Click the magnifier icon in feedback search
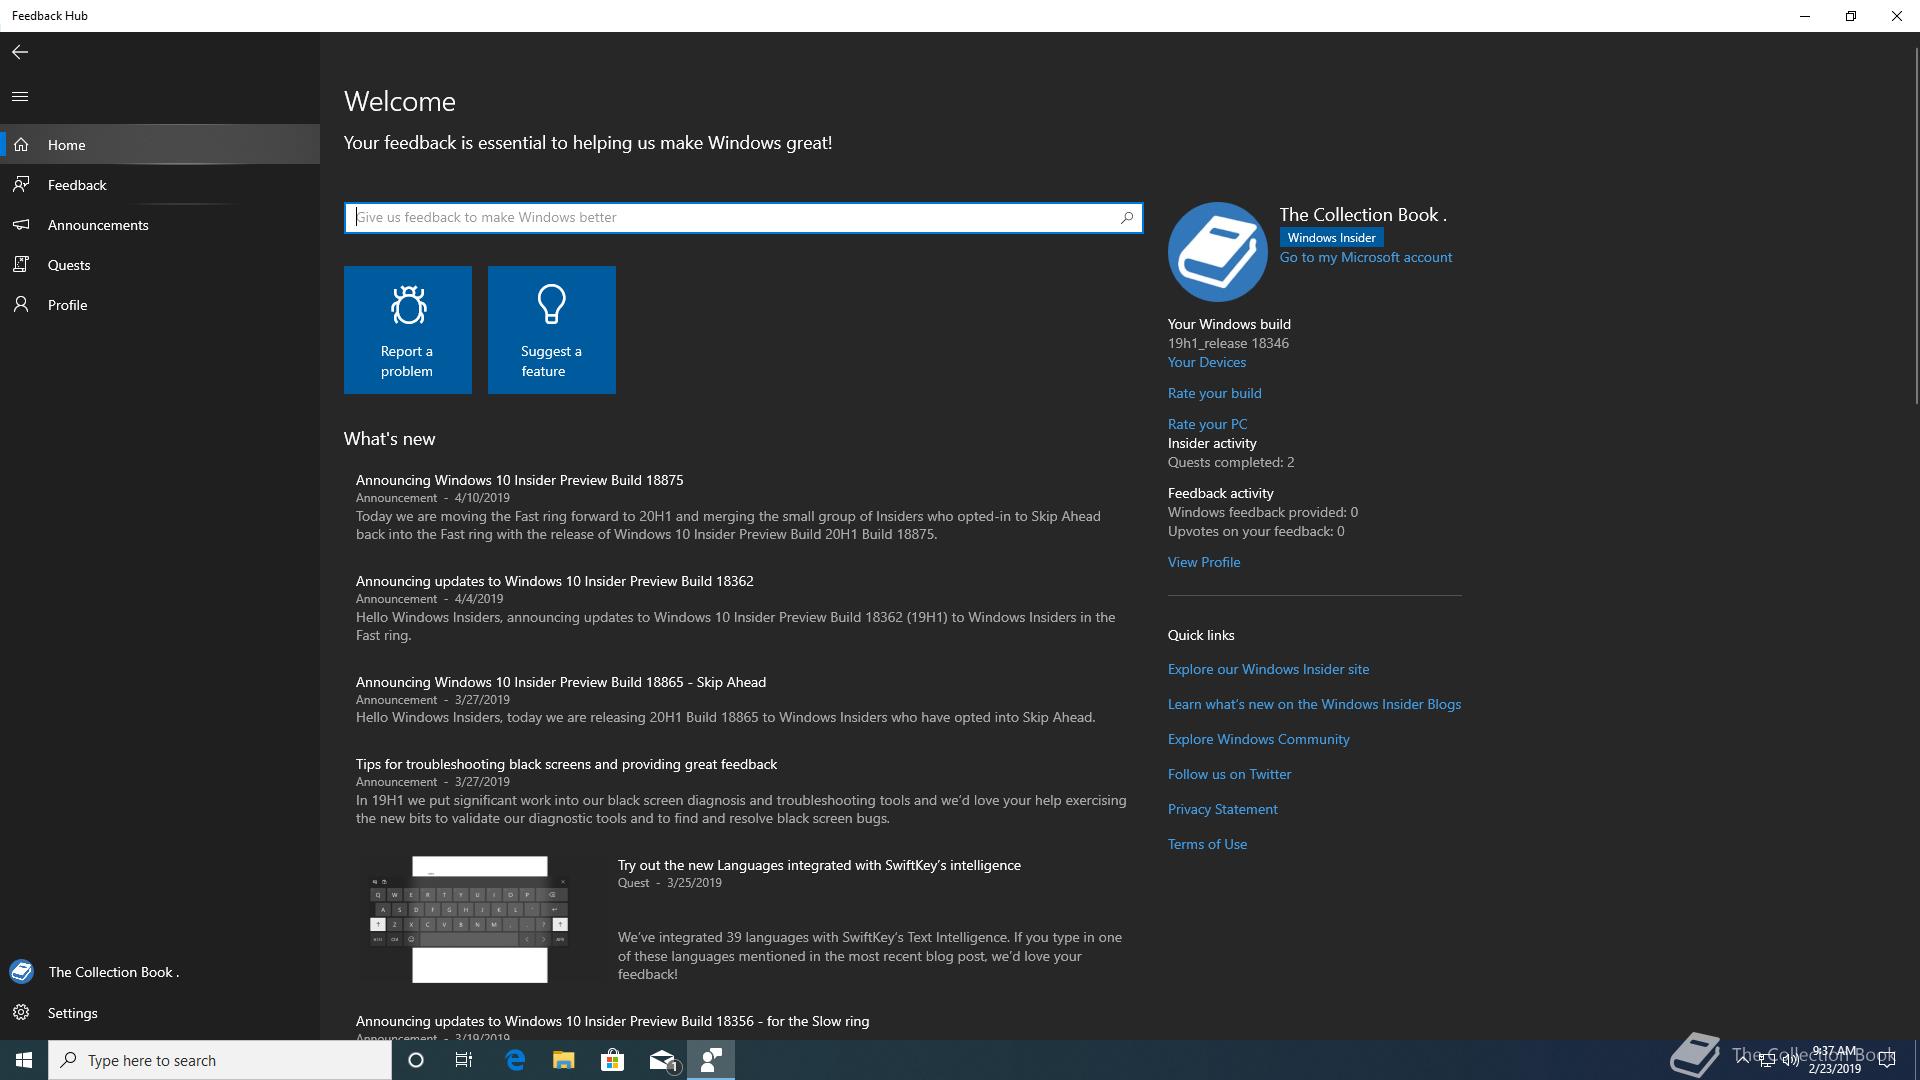 1127,217
